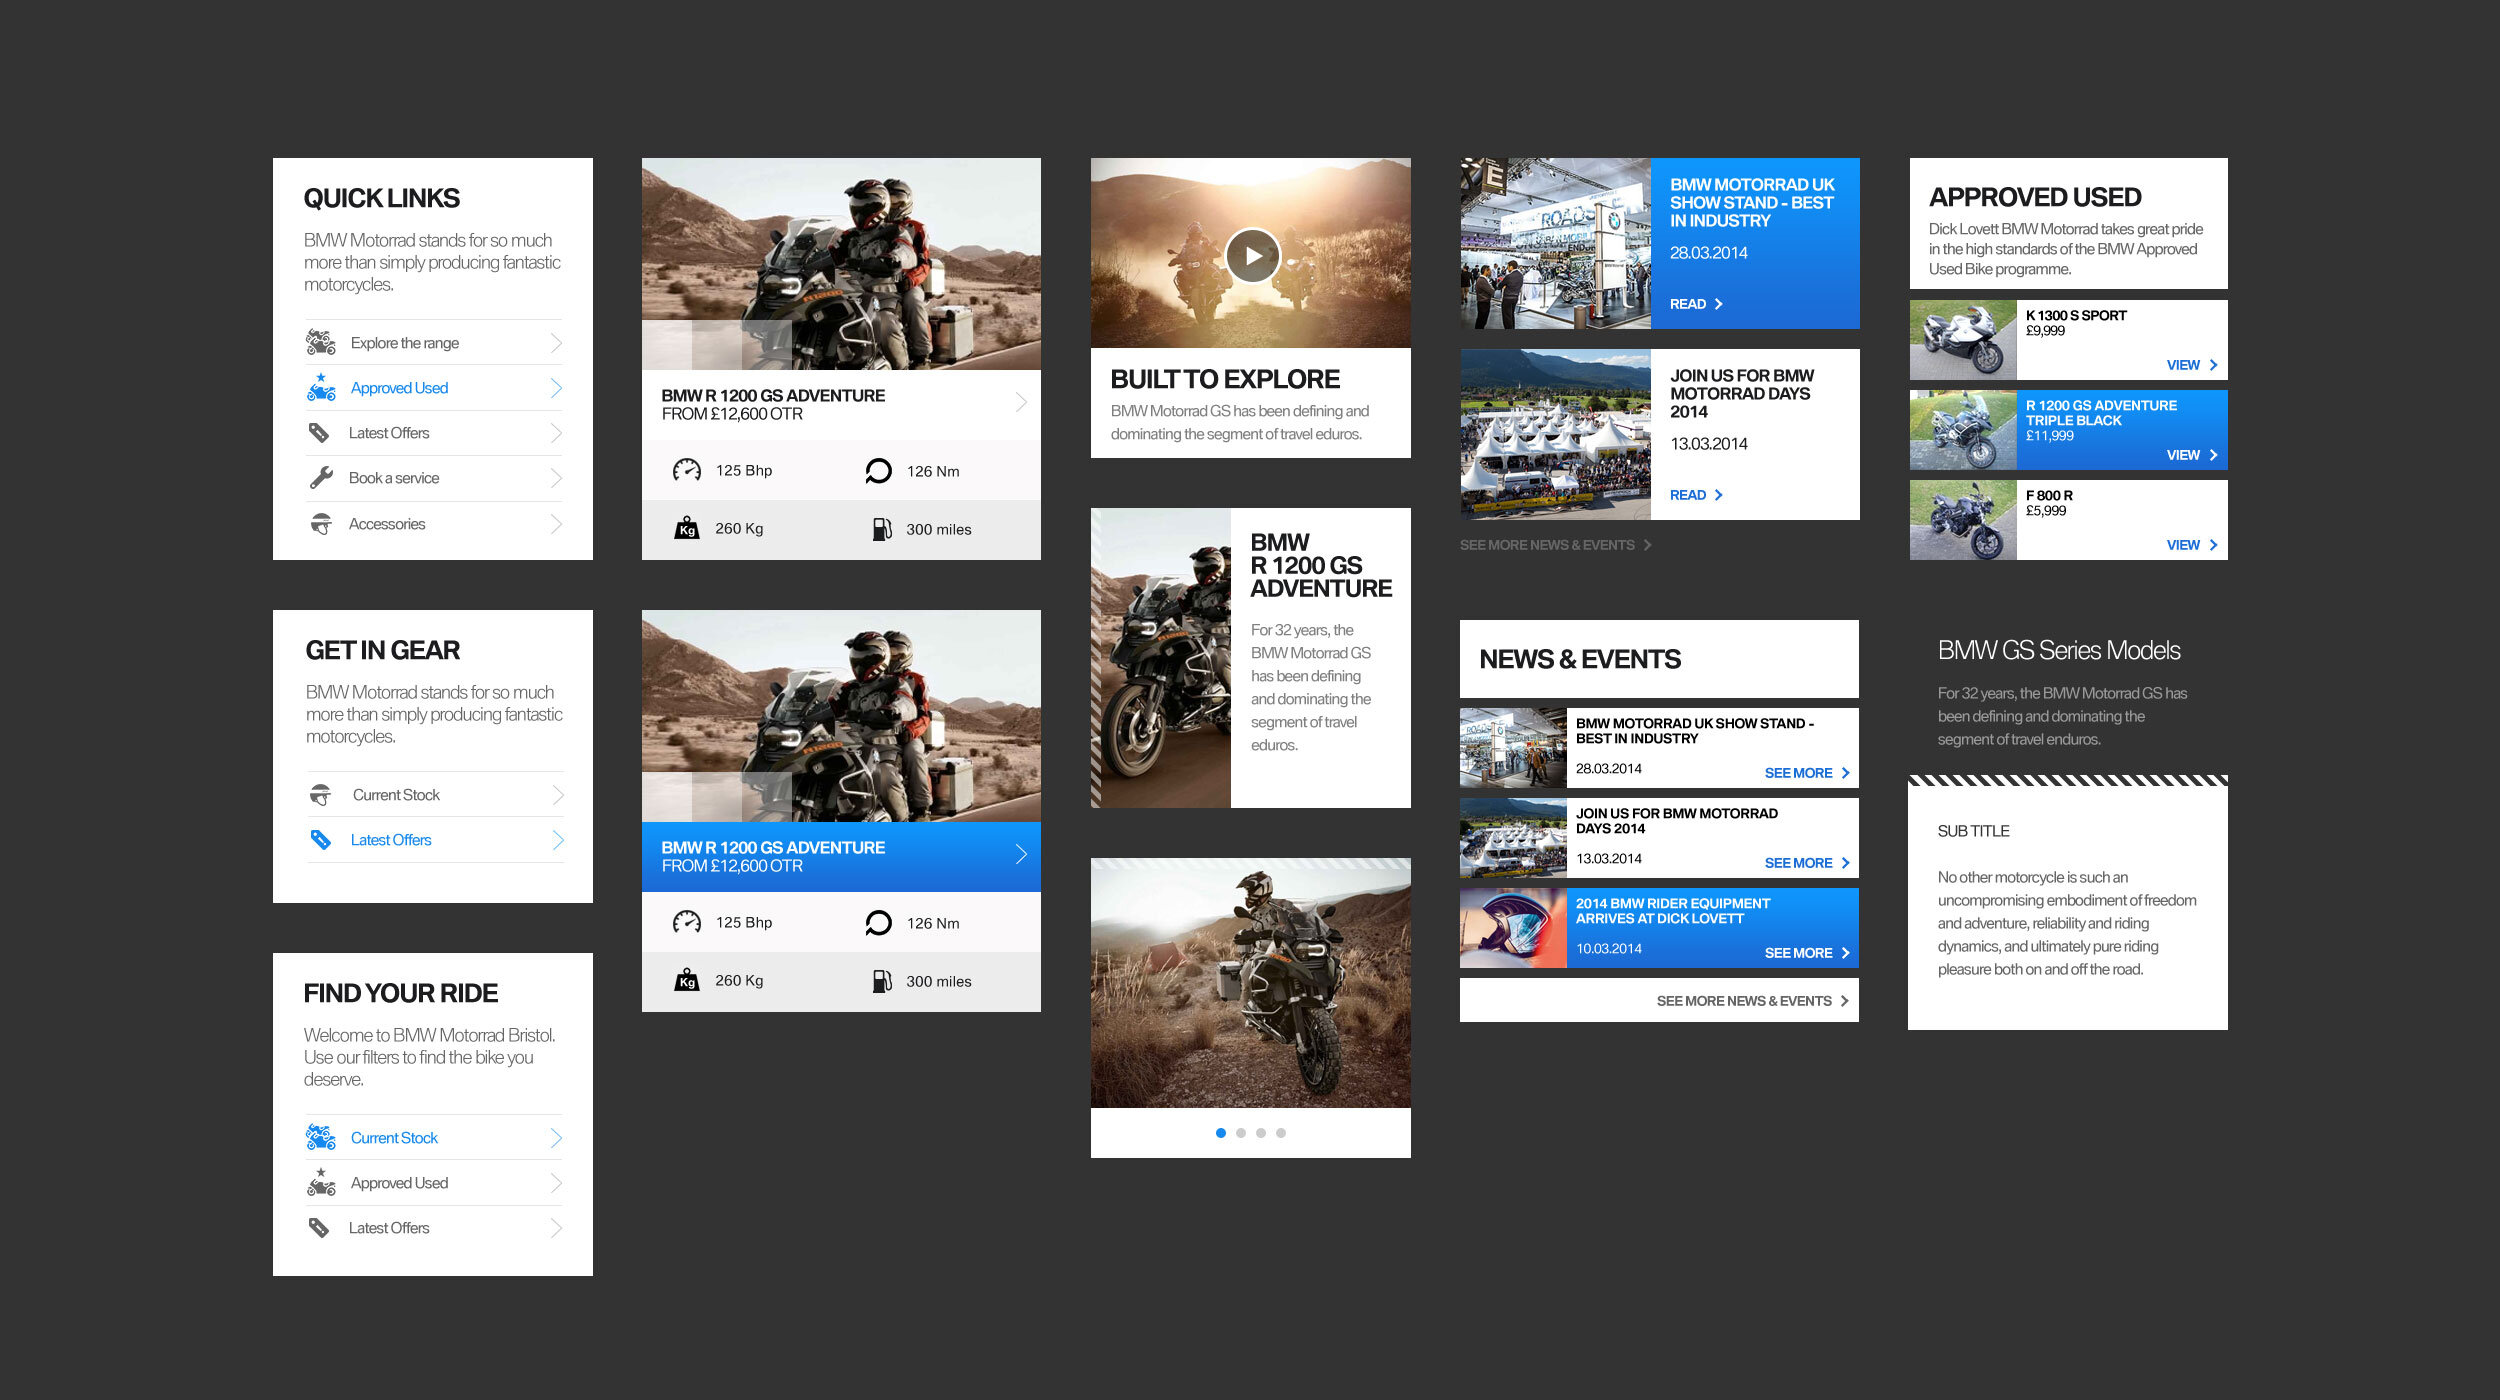Viewport: 2500px width, 1400px height.
Task: Open Explore the range link
Action: pos(404,343)
